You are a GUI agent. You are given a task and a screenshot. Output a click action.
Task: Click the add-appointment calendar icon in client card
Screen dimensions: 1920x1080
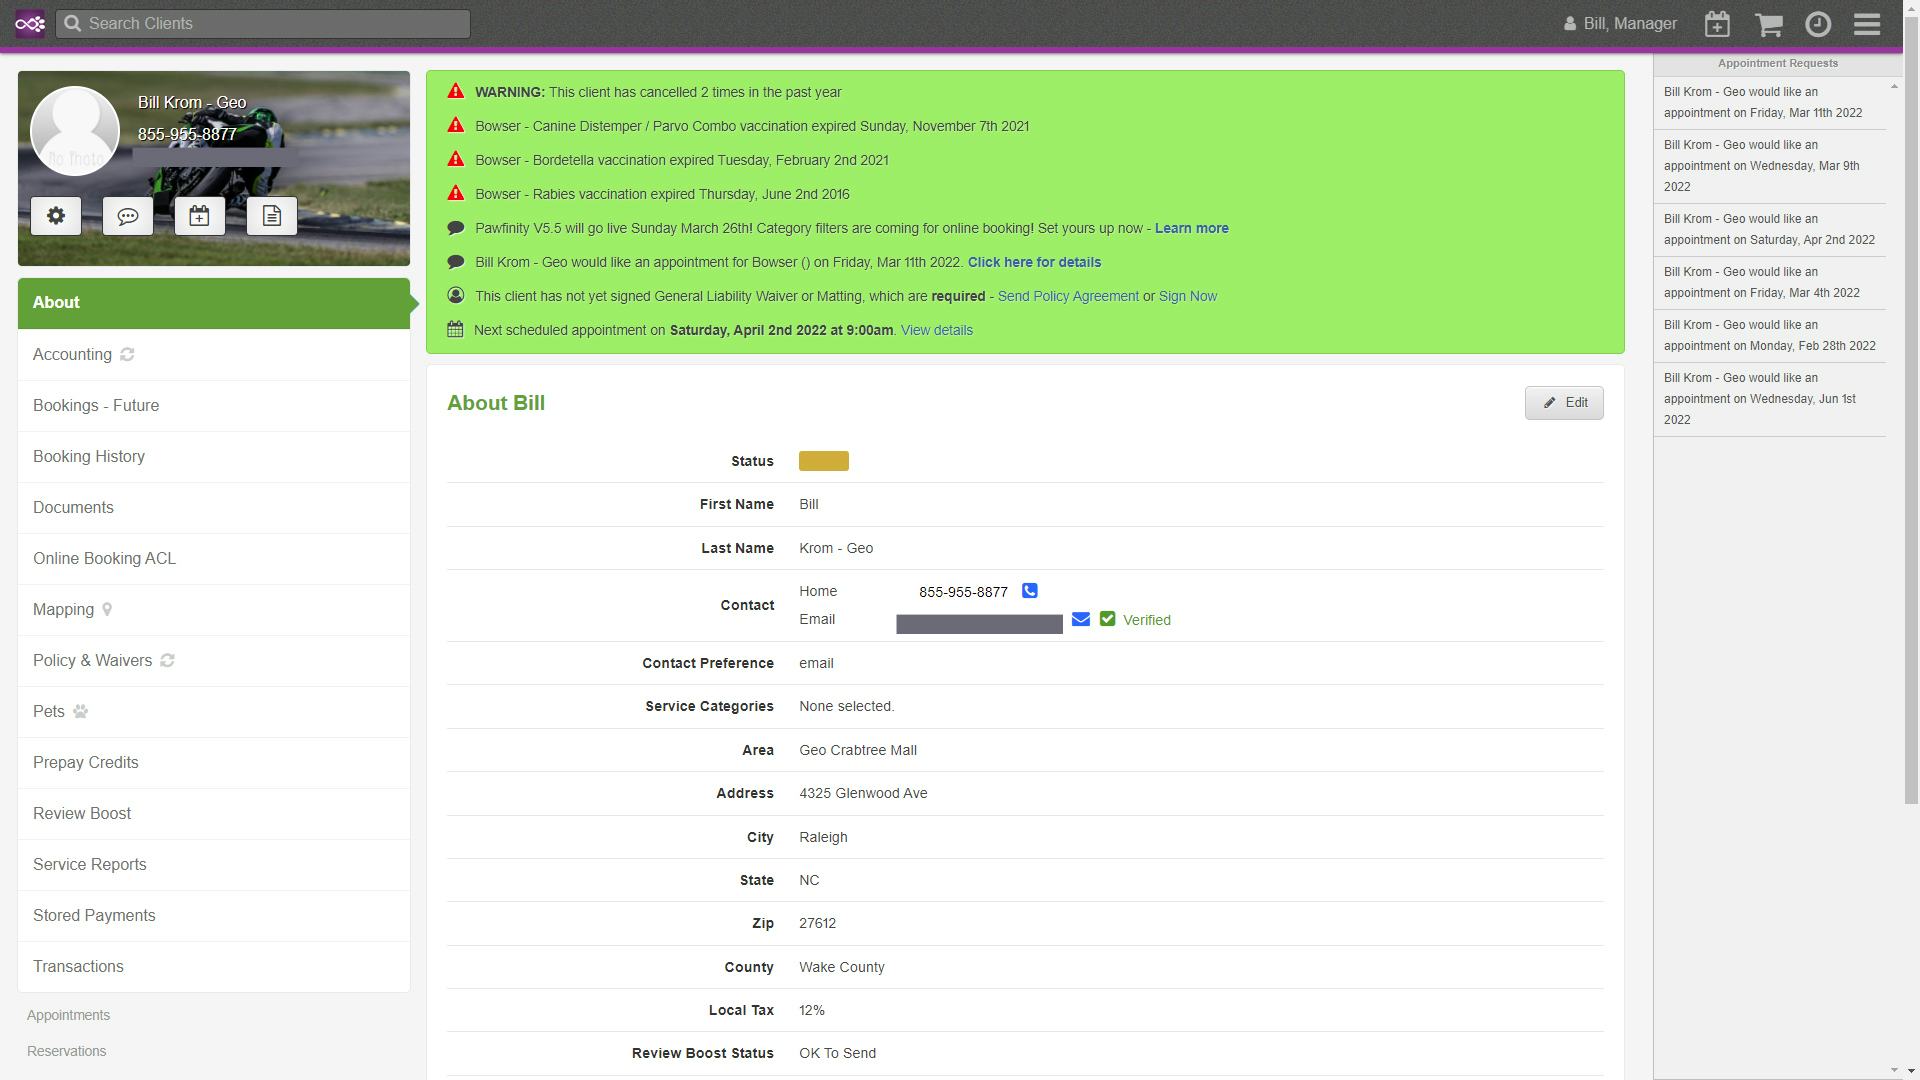tap(200, 216)
